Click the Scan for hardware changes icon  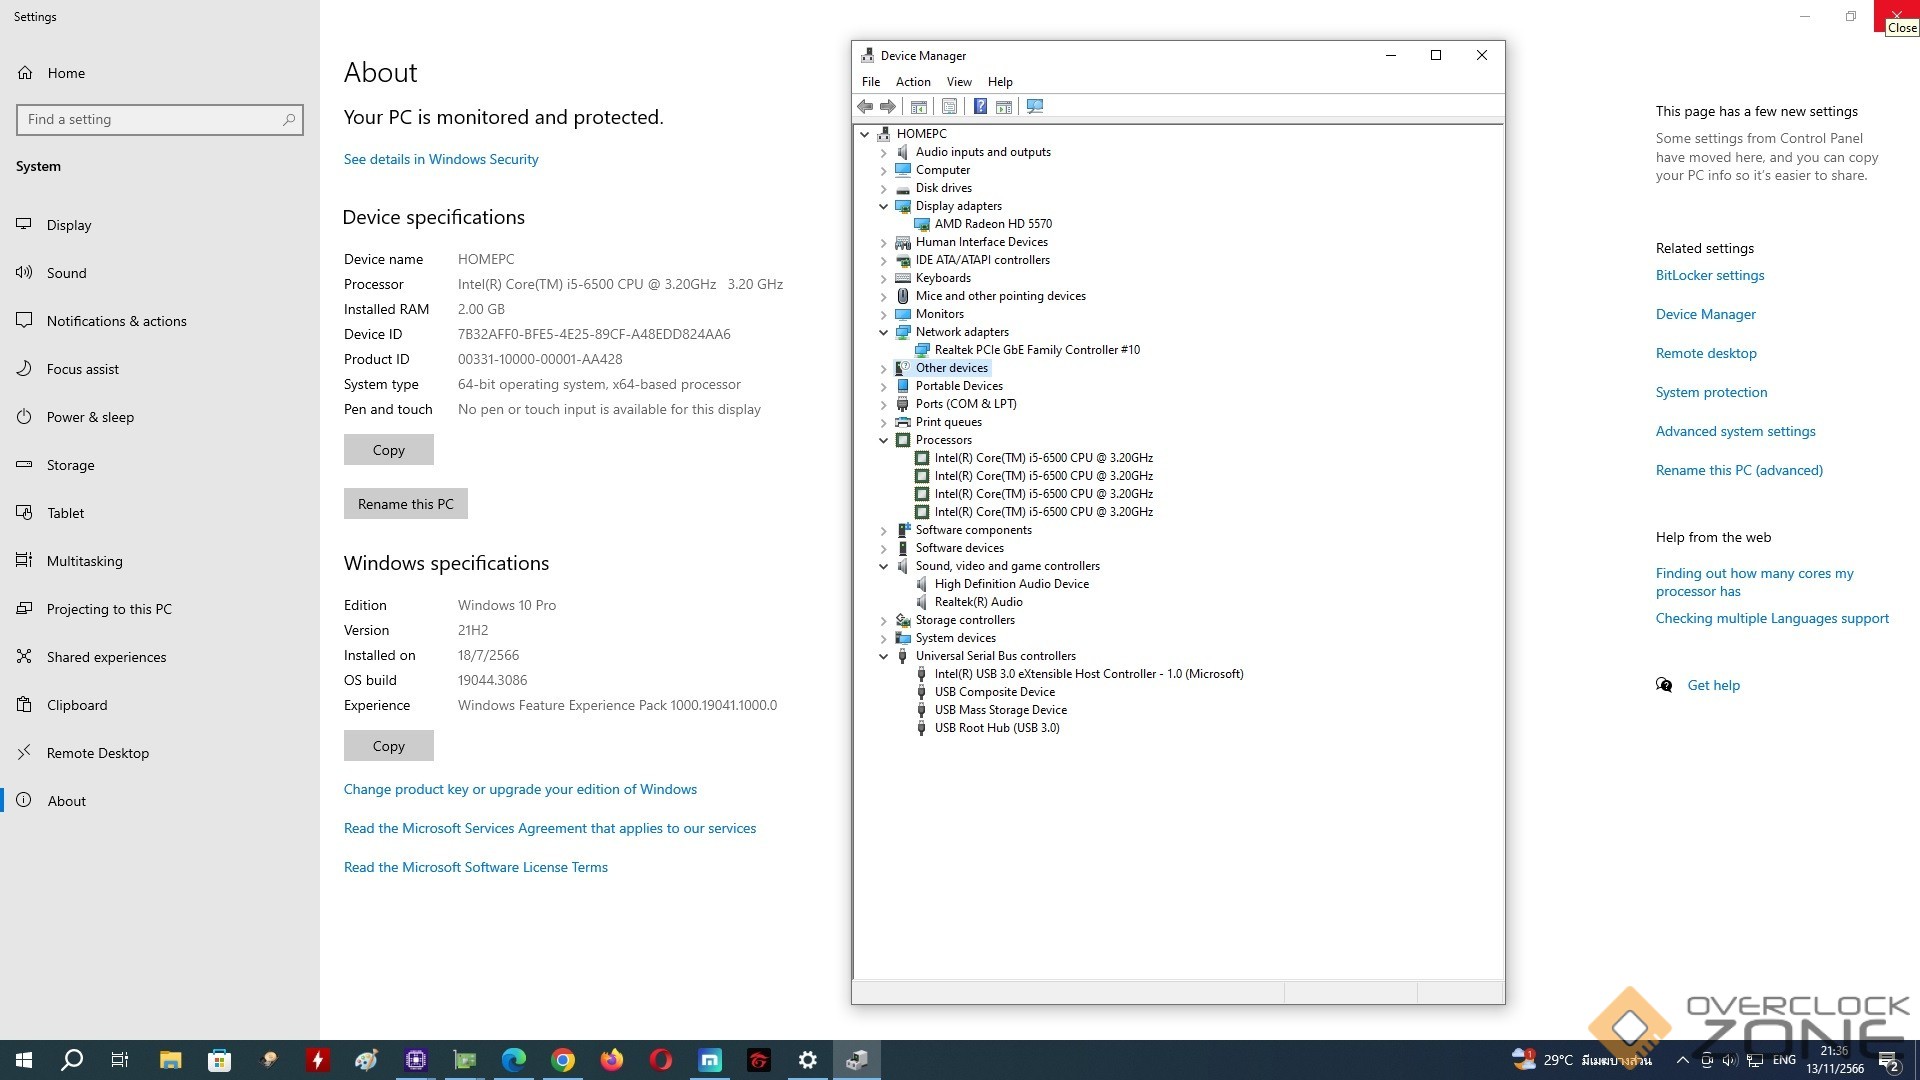pos(1035,107)
